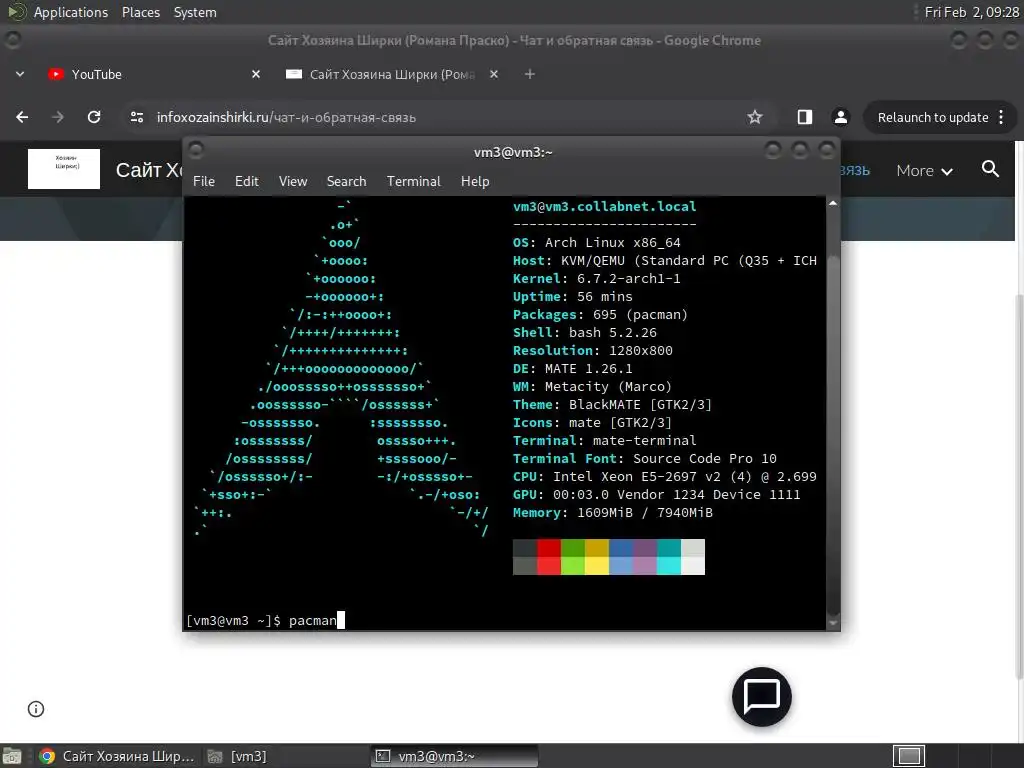This screenshot has width=1024, height=768.
Task: Click the cyan color block in neofetch
Action: 669,556
